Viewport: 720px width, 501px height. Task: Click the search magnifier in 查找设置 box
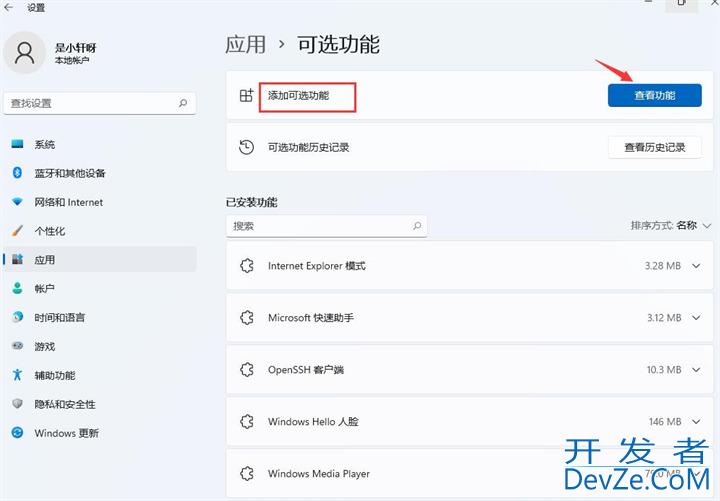[183, 103]
